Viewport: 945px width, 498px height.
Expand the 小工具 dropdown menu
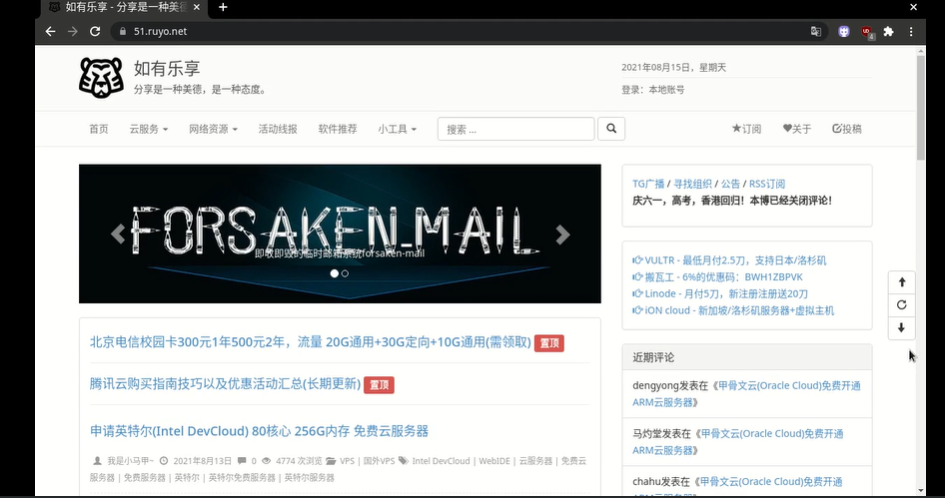click(x=397, y=129)
